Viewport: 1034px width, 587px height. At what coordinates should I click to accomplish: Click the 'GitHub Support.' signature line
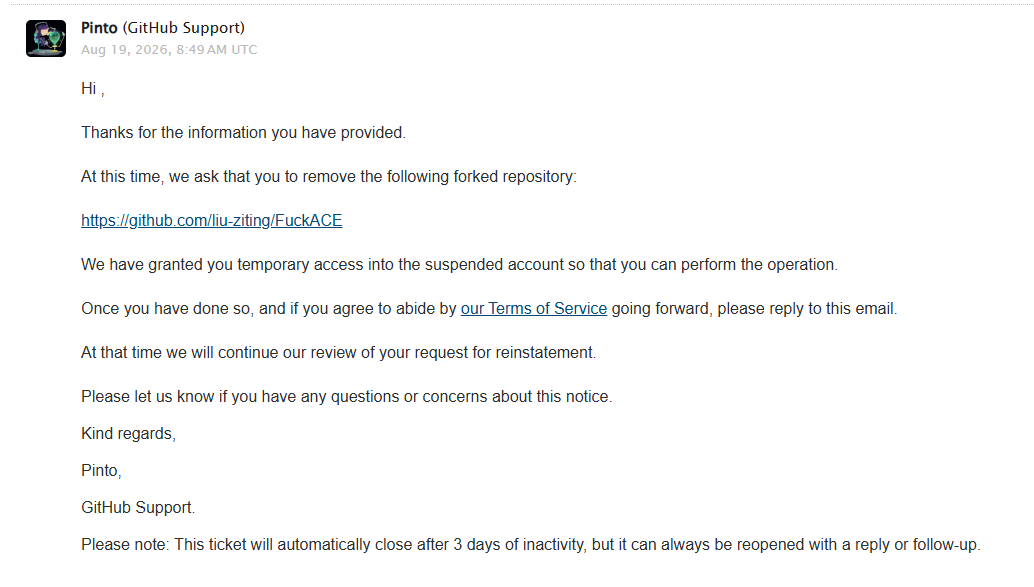(x=138, y=507)
